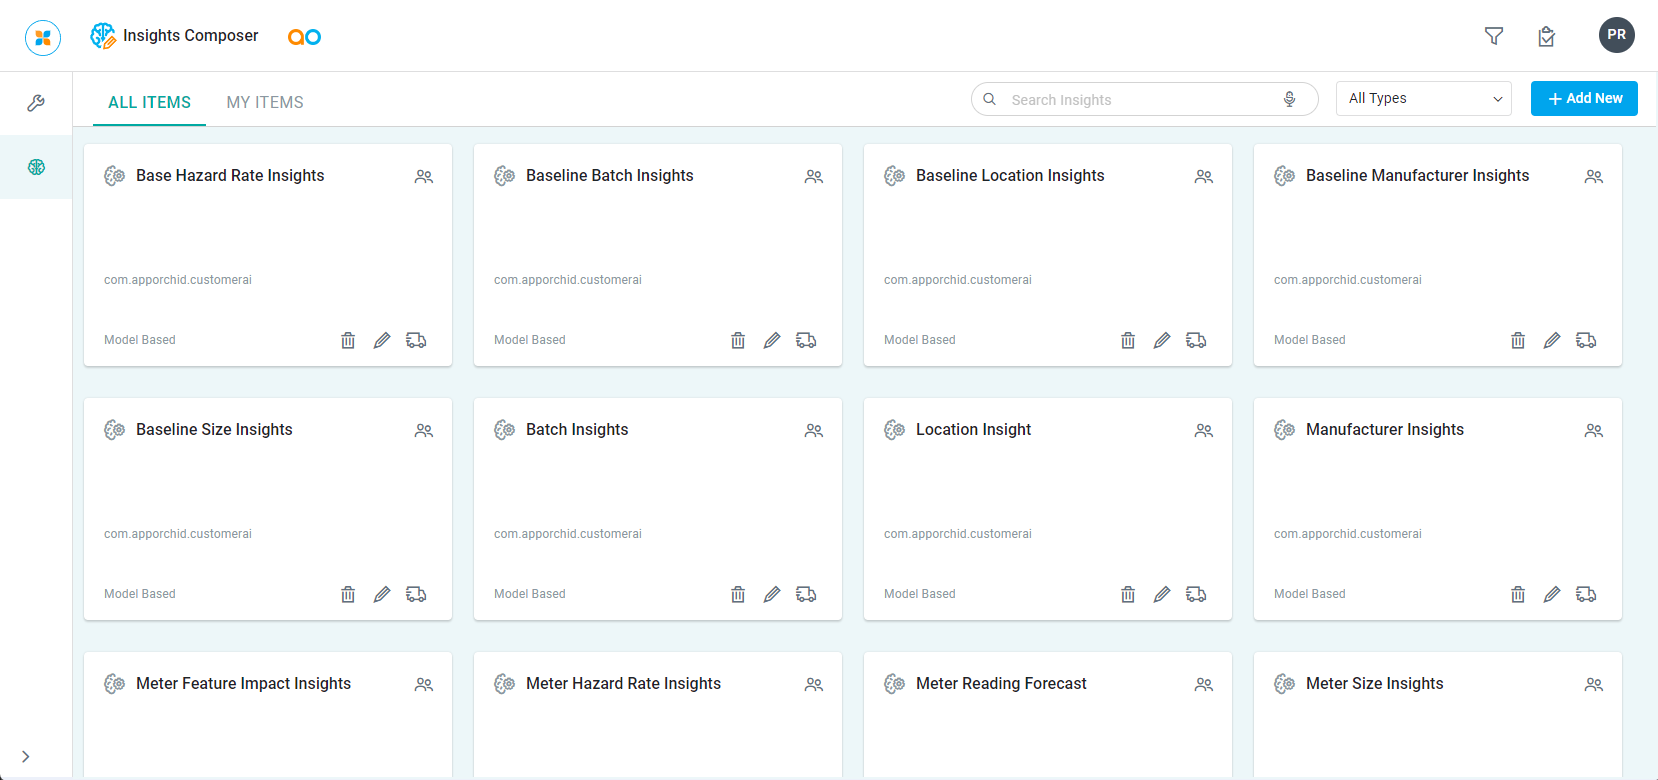The height and width of the screenshot is (780, 1658).
Task: Click the filter funnel icon in header
Action: pyautogui.click(x=1494, y=36)
